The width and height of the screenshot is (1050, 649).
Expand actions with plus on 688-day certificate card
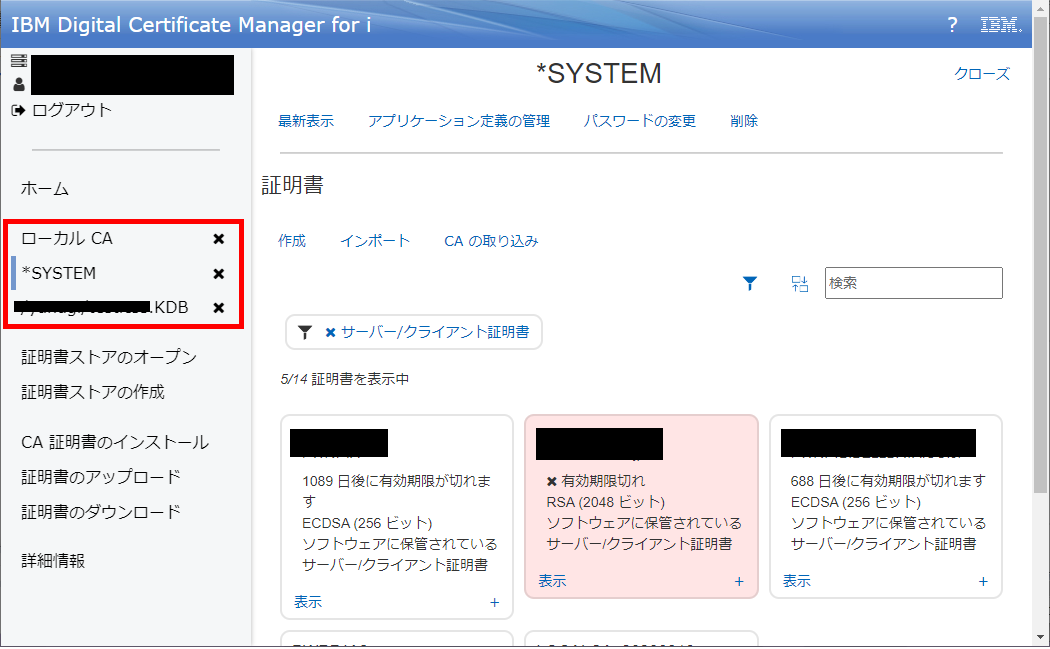pos(983,581)
